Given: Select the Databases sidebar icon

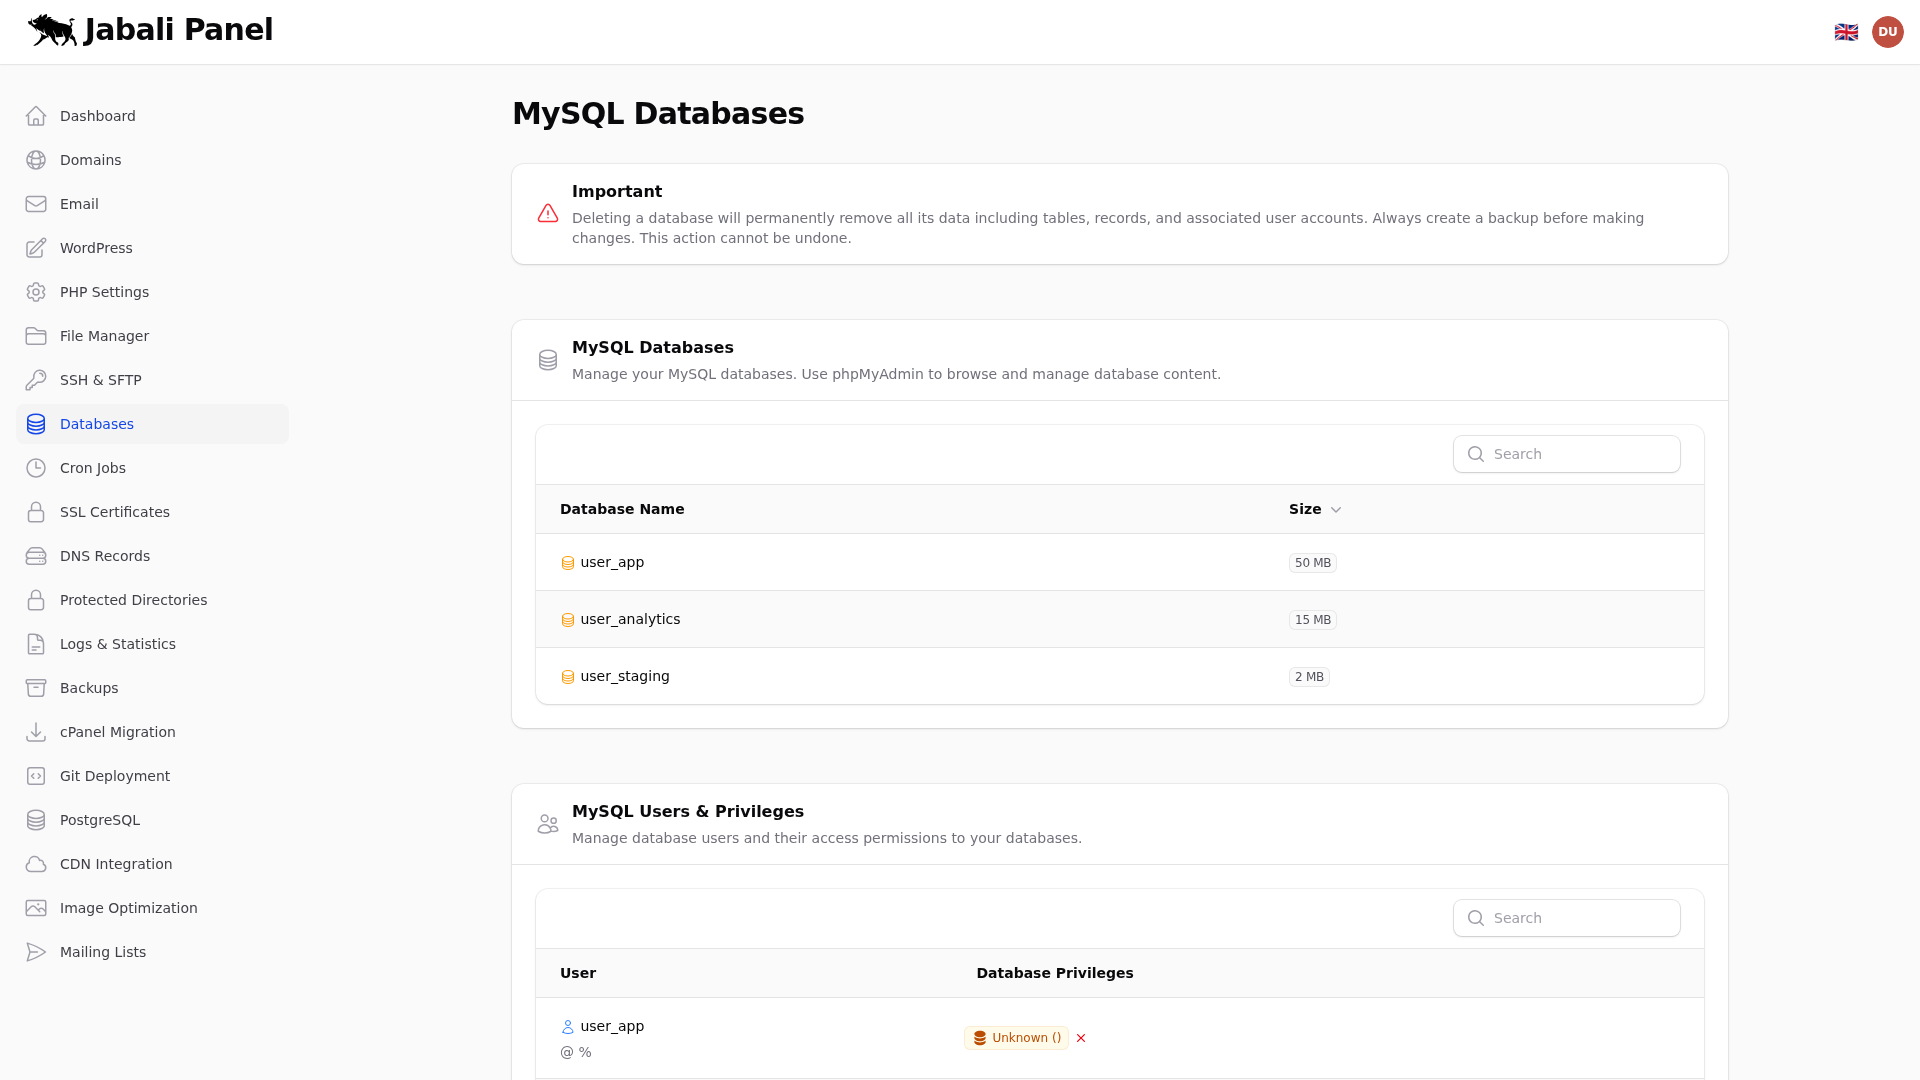Looking at the screenshot, I should pyautogui.click(x=36, y=424).
